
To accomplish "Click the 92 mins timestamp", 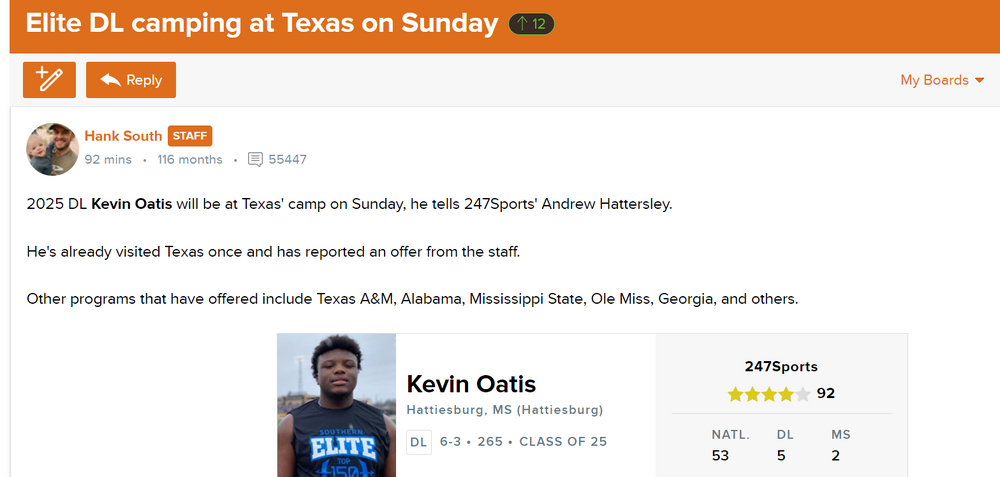I will tap(108, 159).
